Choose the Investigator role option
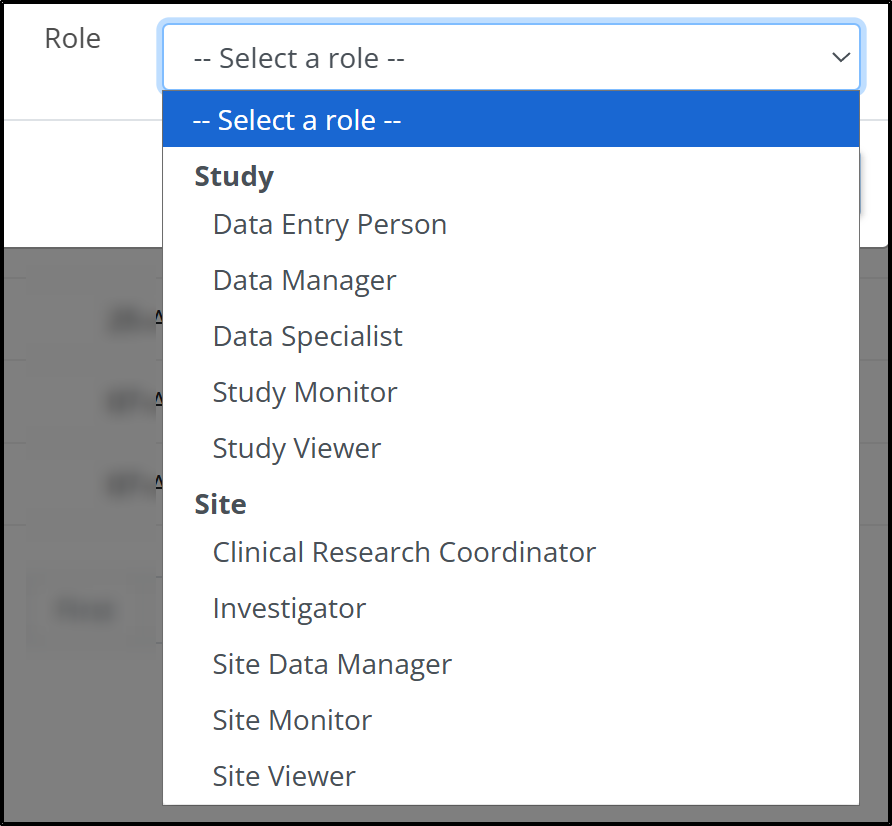This screenshot has height=826, width=892. click(x=290, y=608)
